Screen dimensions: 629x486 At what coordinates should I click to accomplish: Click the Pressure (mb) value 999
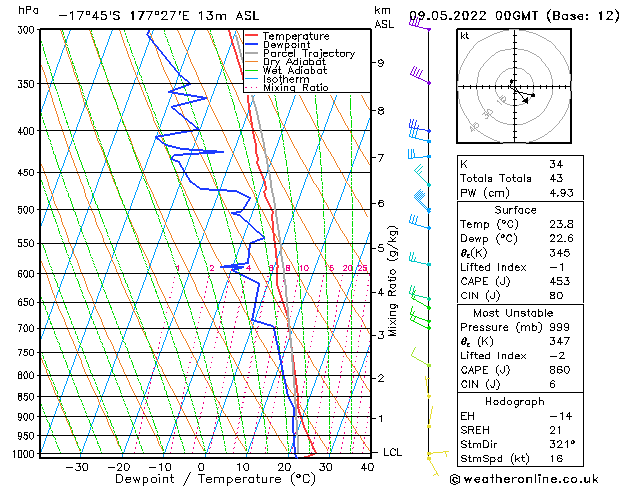click(x=560, y=327)
